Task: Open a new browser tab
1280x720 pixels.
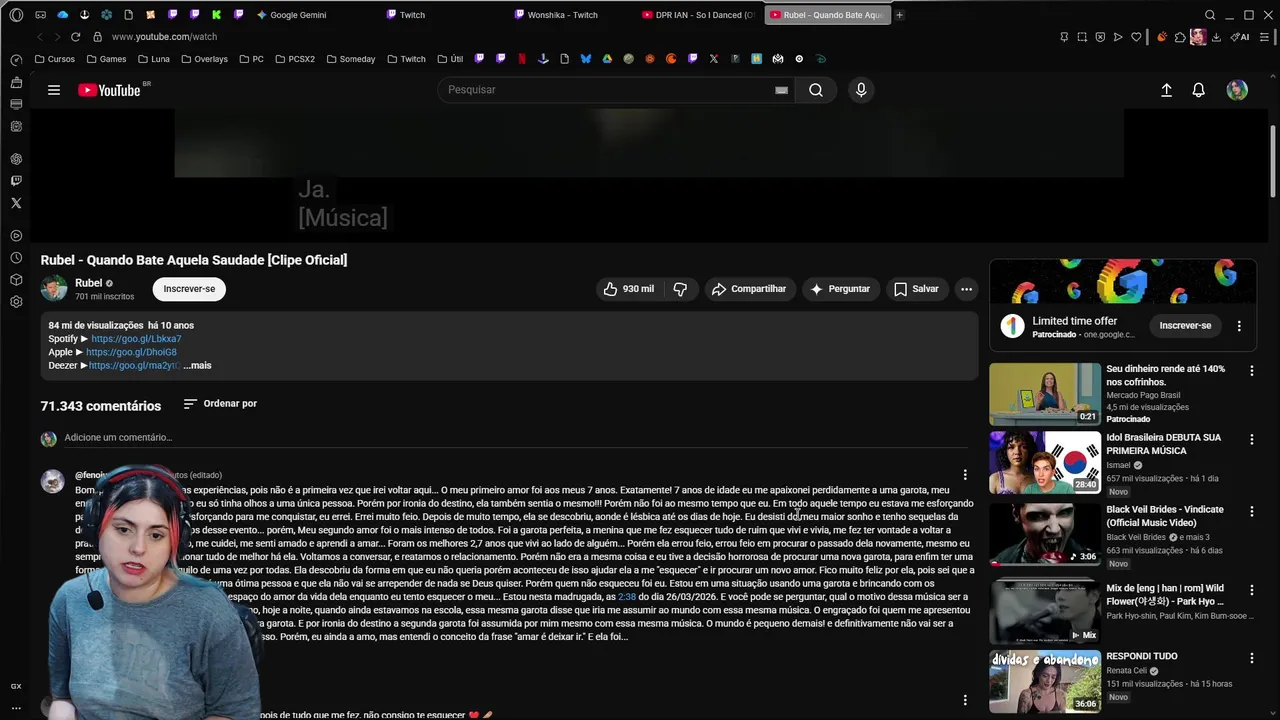Action: coord(899,15)
